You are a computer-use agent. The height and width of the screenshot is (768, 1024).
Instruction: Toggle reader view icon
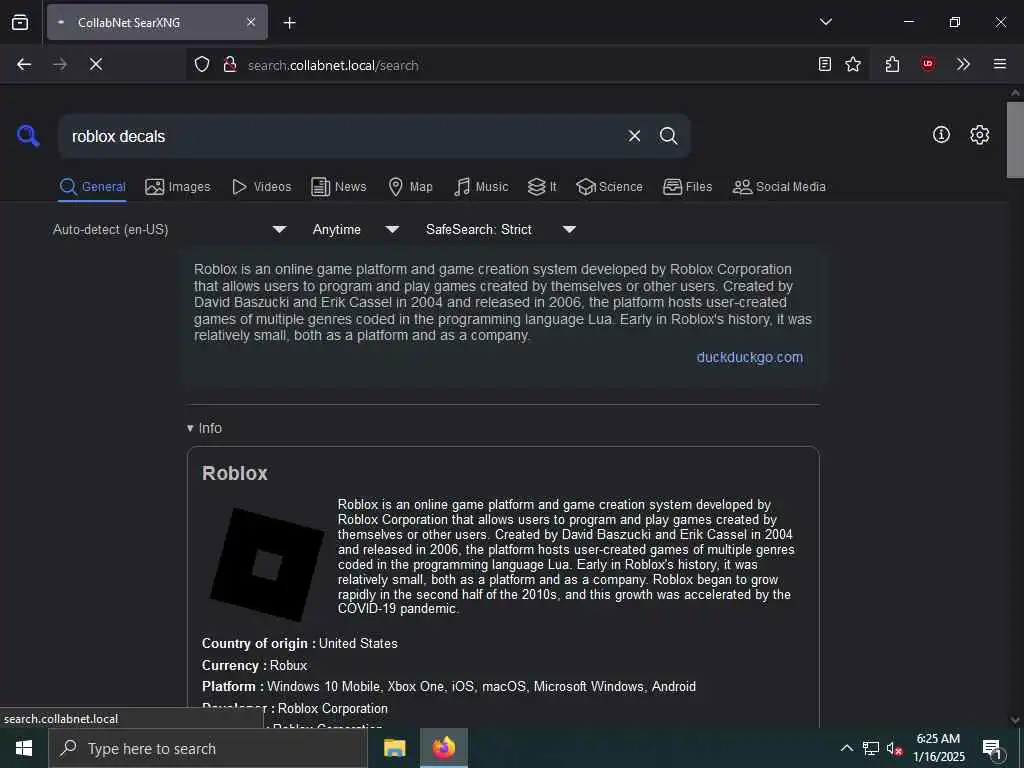tap(825, 64)
